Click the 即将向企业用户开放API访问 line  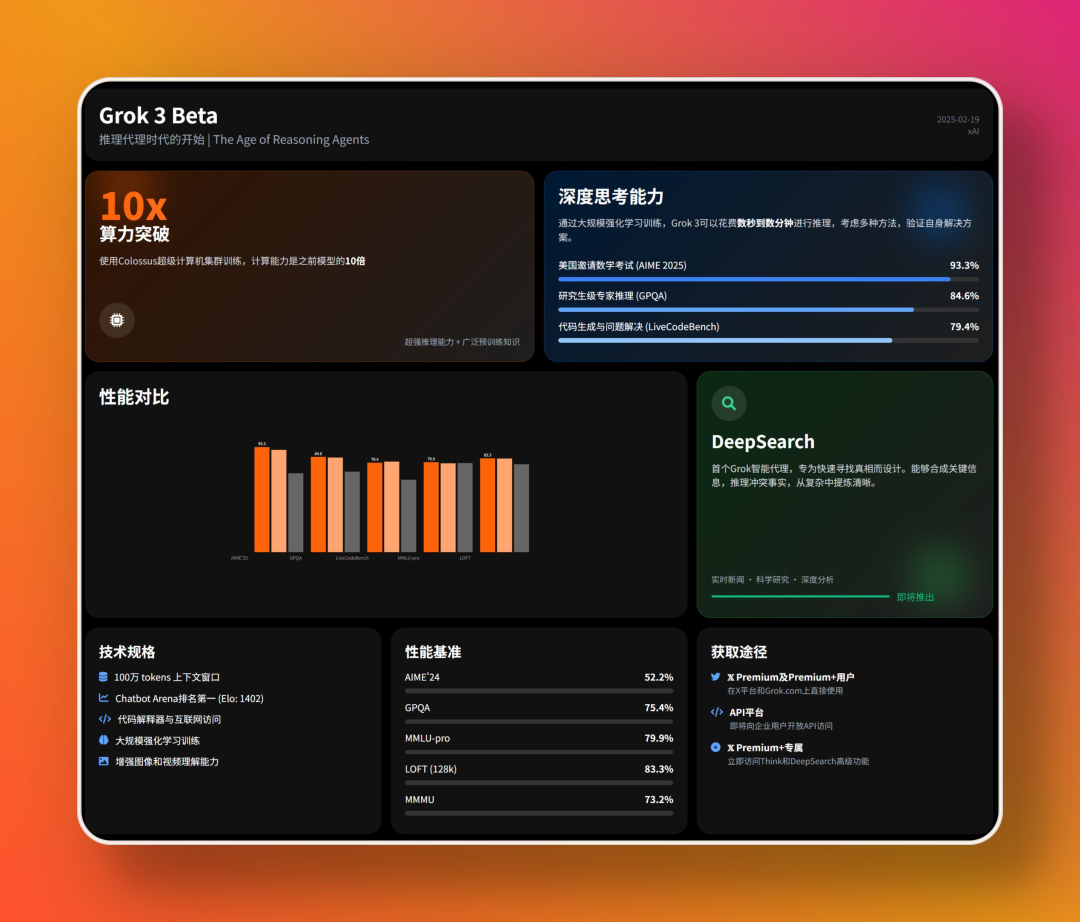(781, 726)
